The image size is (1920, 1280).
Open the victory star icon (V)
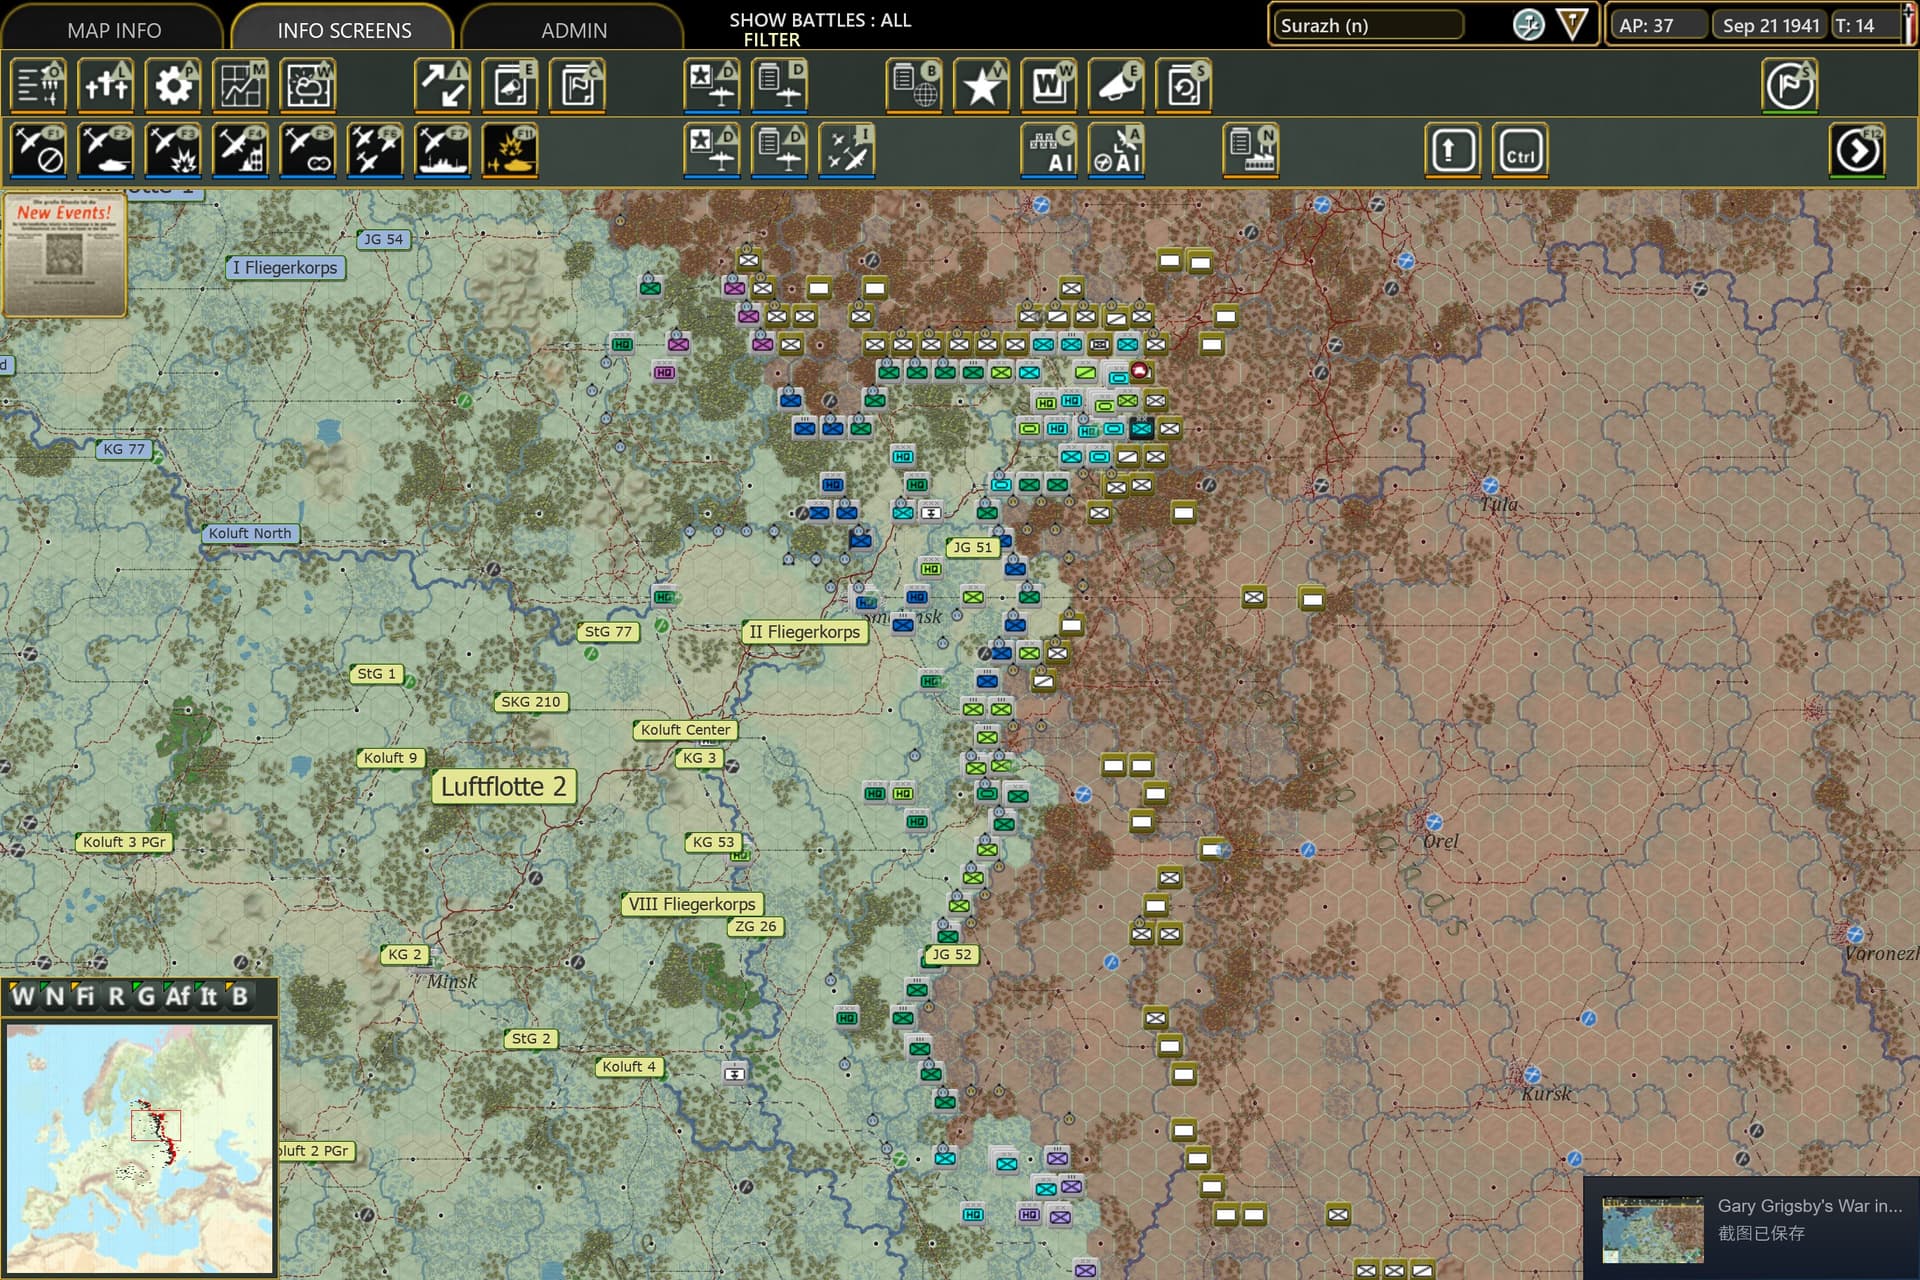[982, 85]
